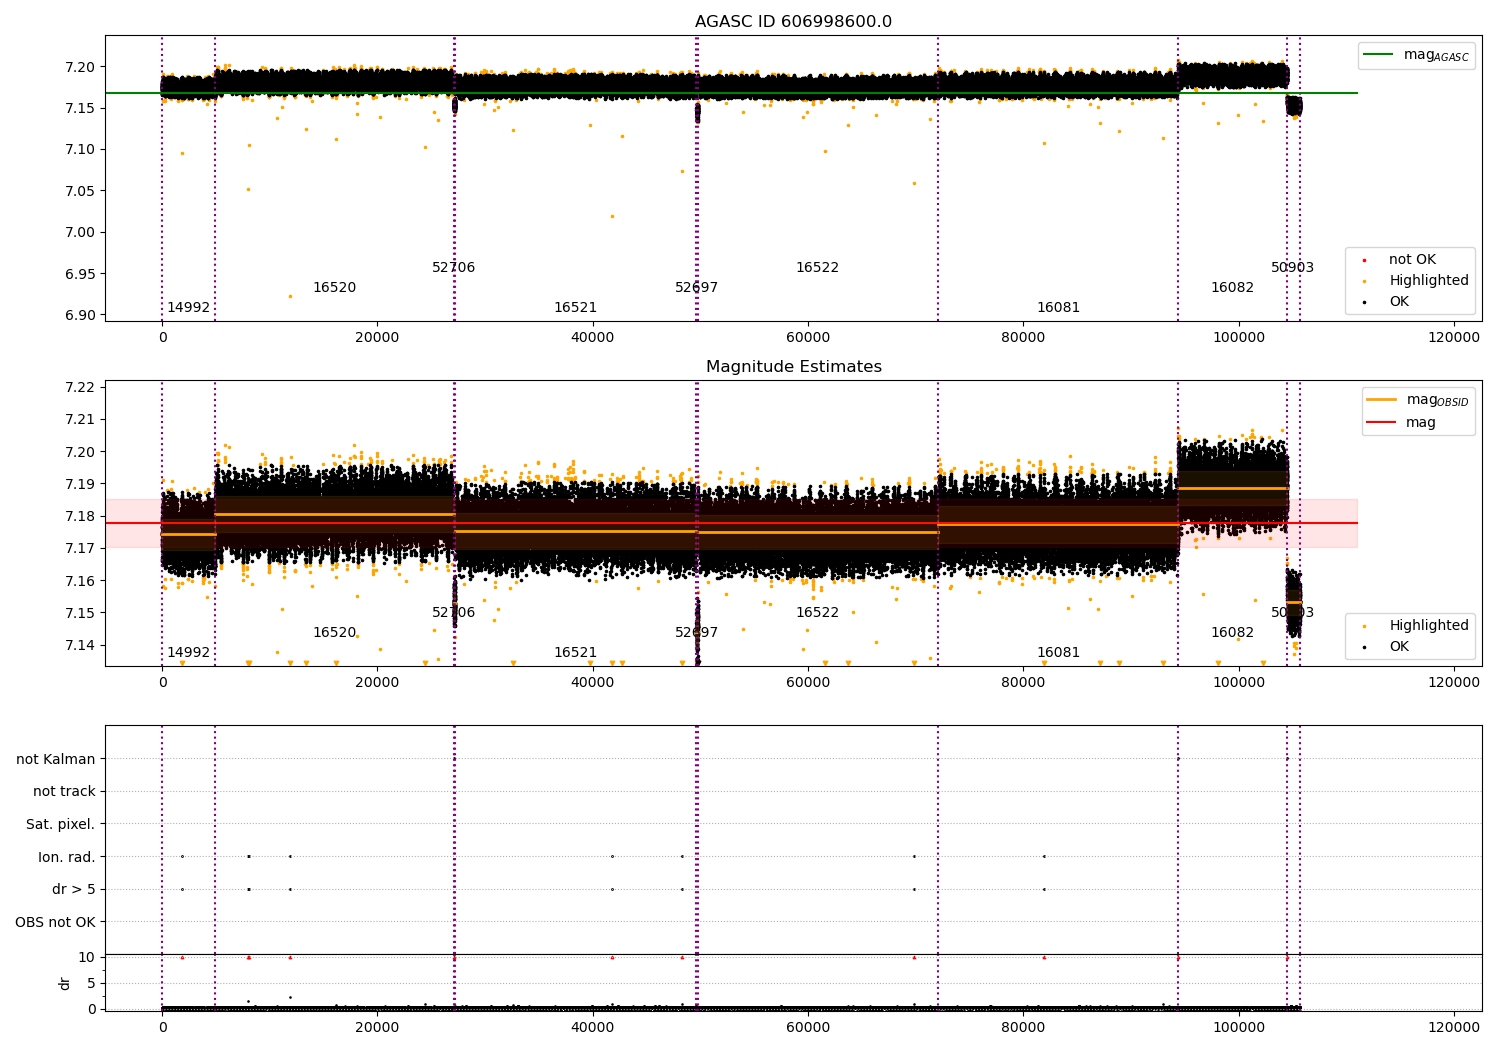Click y-axis tick 7.05 on the AGASC plot
1500x1050 pixels.
tap(81, 191)
